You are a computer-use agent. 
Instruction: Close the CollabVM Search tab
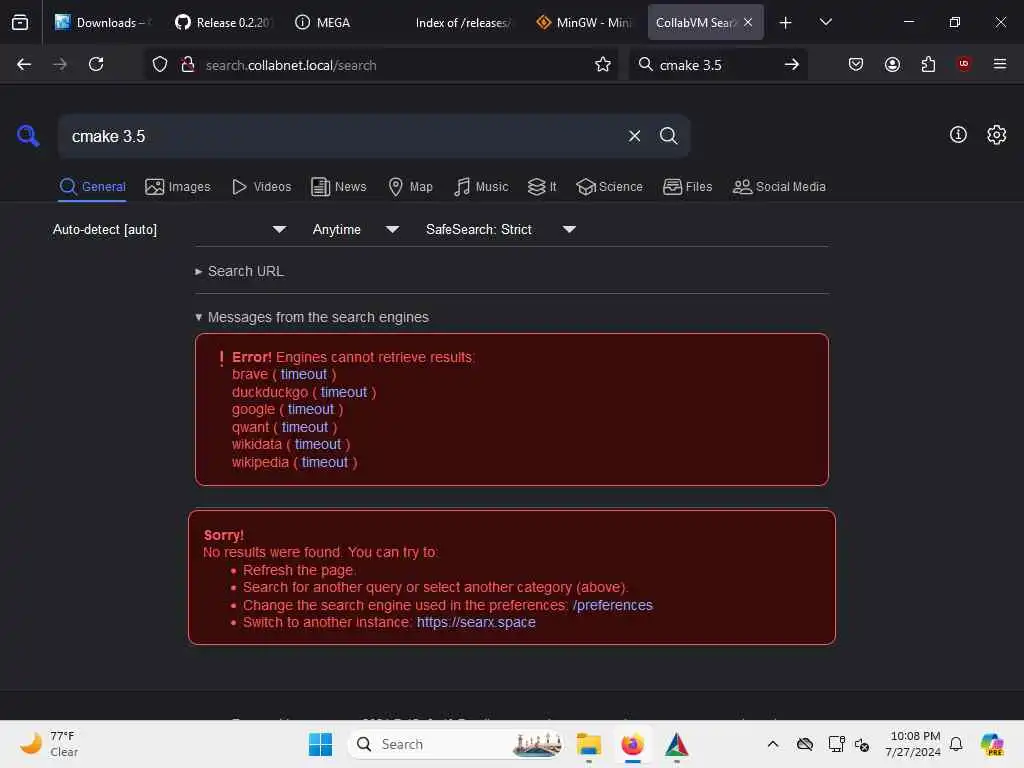point(748,22)
